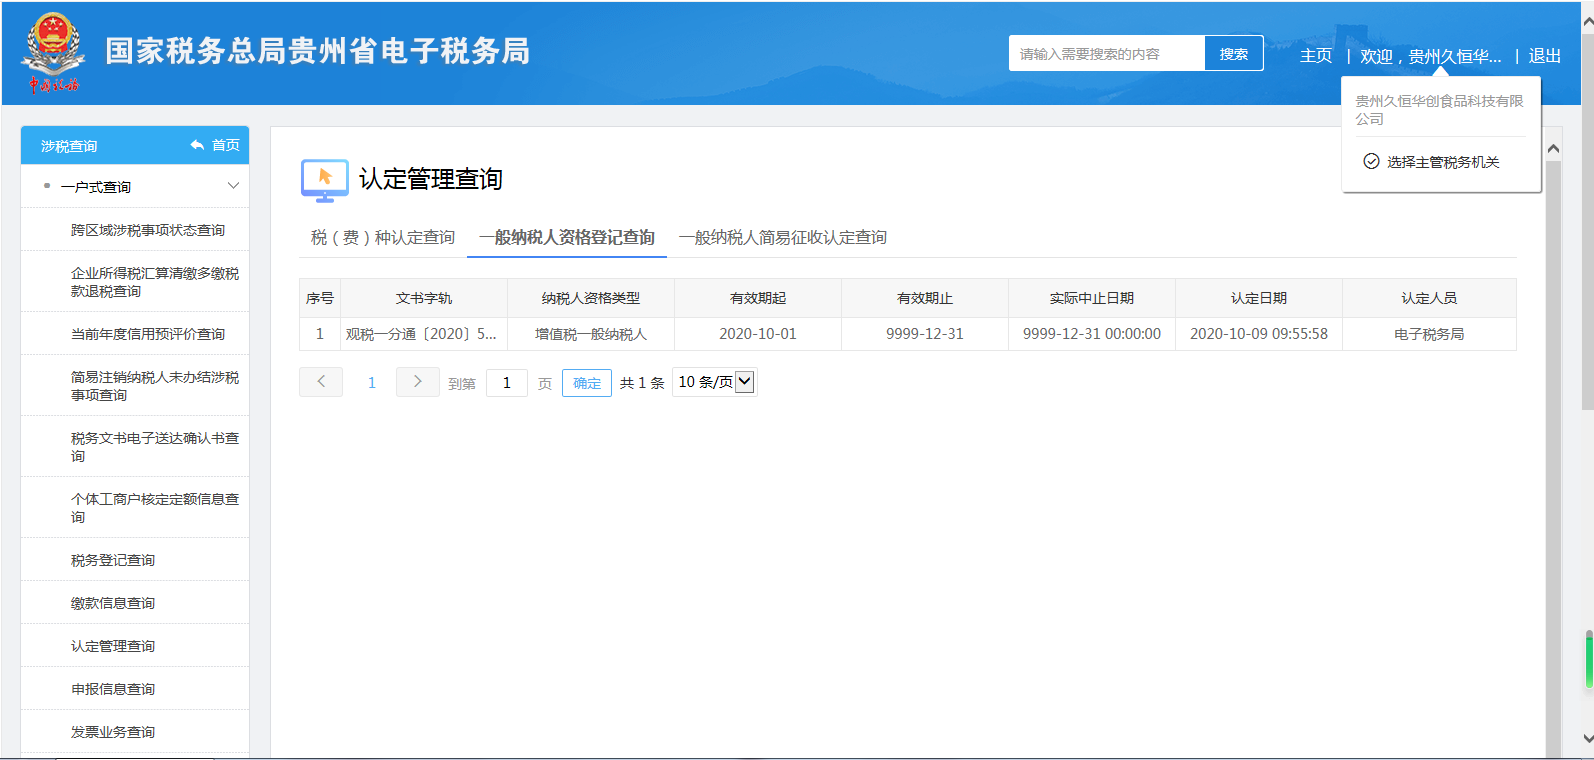Screen dimensions: 1594x760
Task: Click the previous page arrow
Action: [321, 382]
